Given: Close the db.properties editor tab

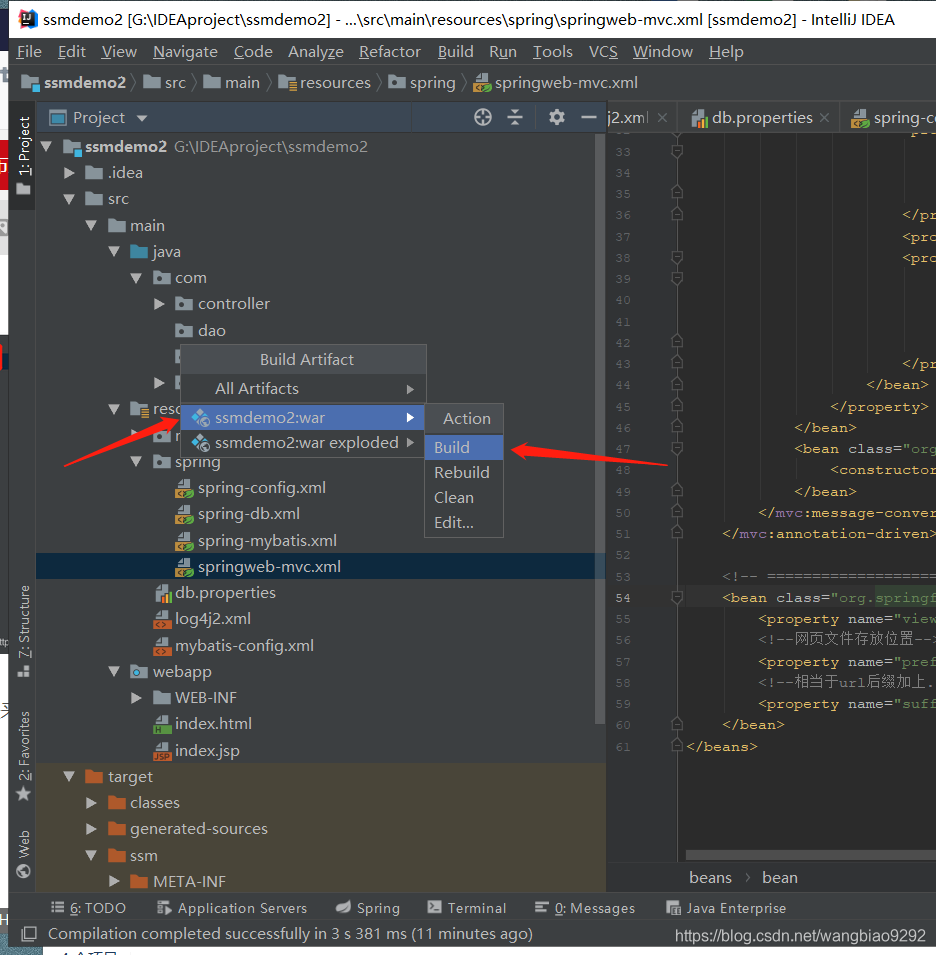Looking at the screenshot, I should (825, 118).
